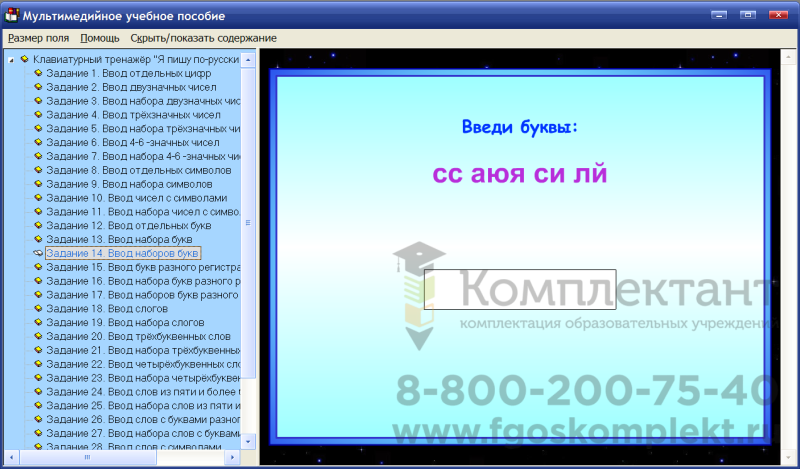Click the open-book icon beside Задание 14

(38, 253)
